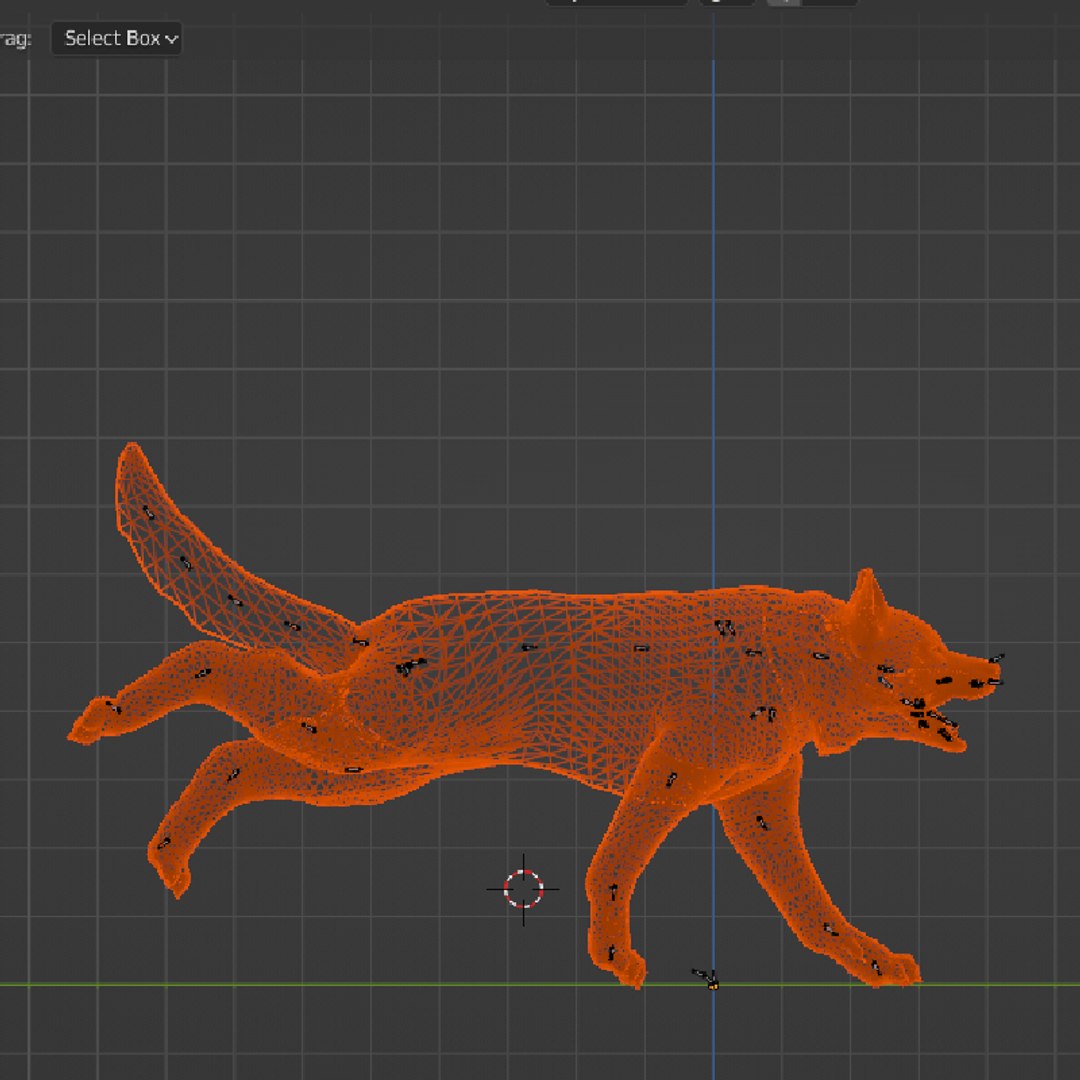1080x1080 pixels.
Task: Click the origin point on green axis line
Action: pyautogui.click(x=713, y=986)
